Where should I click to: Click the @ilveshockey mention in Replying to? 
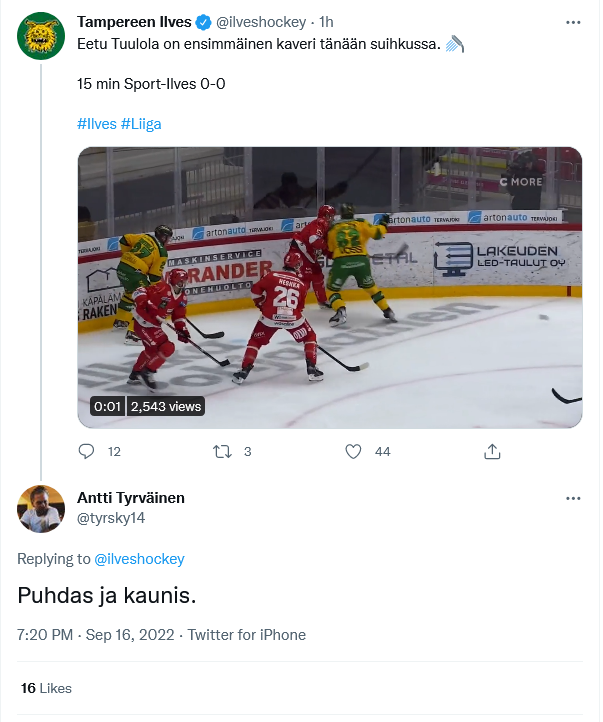coord(139,559)
